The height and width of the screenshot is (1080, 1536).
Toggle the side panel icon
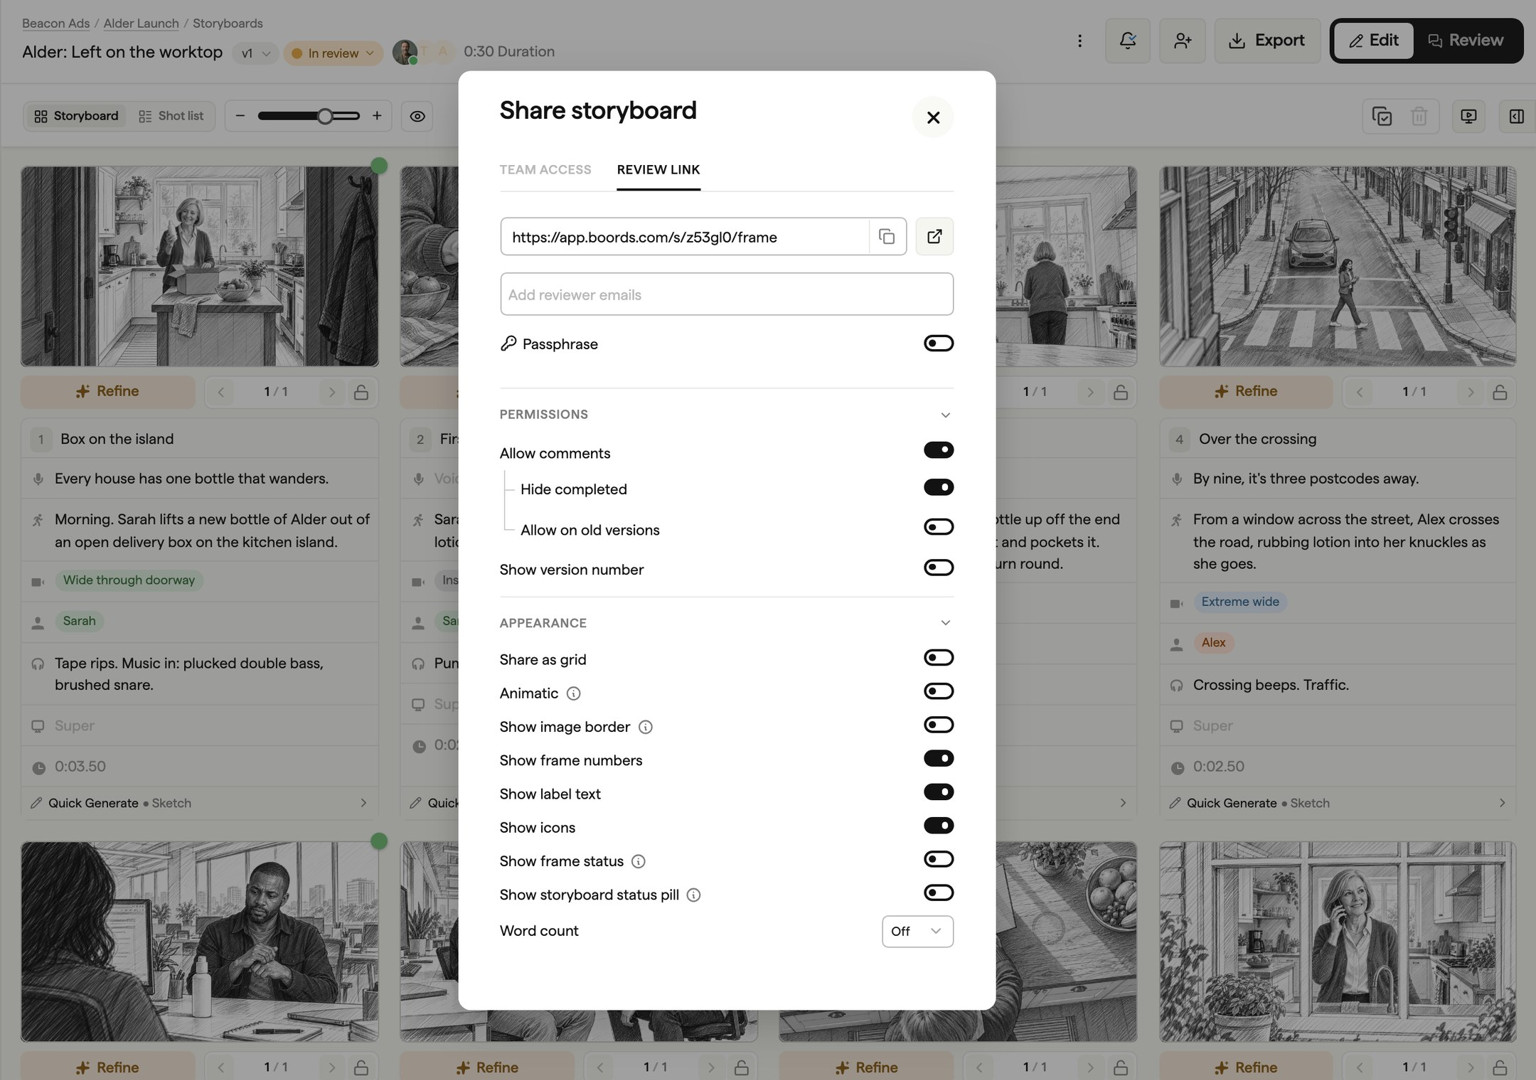[1516, 116]
